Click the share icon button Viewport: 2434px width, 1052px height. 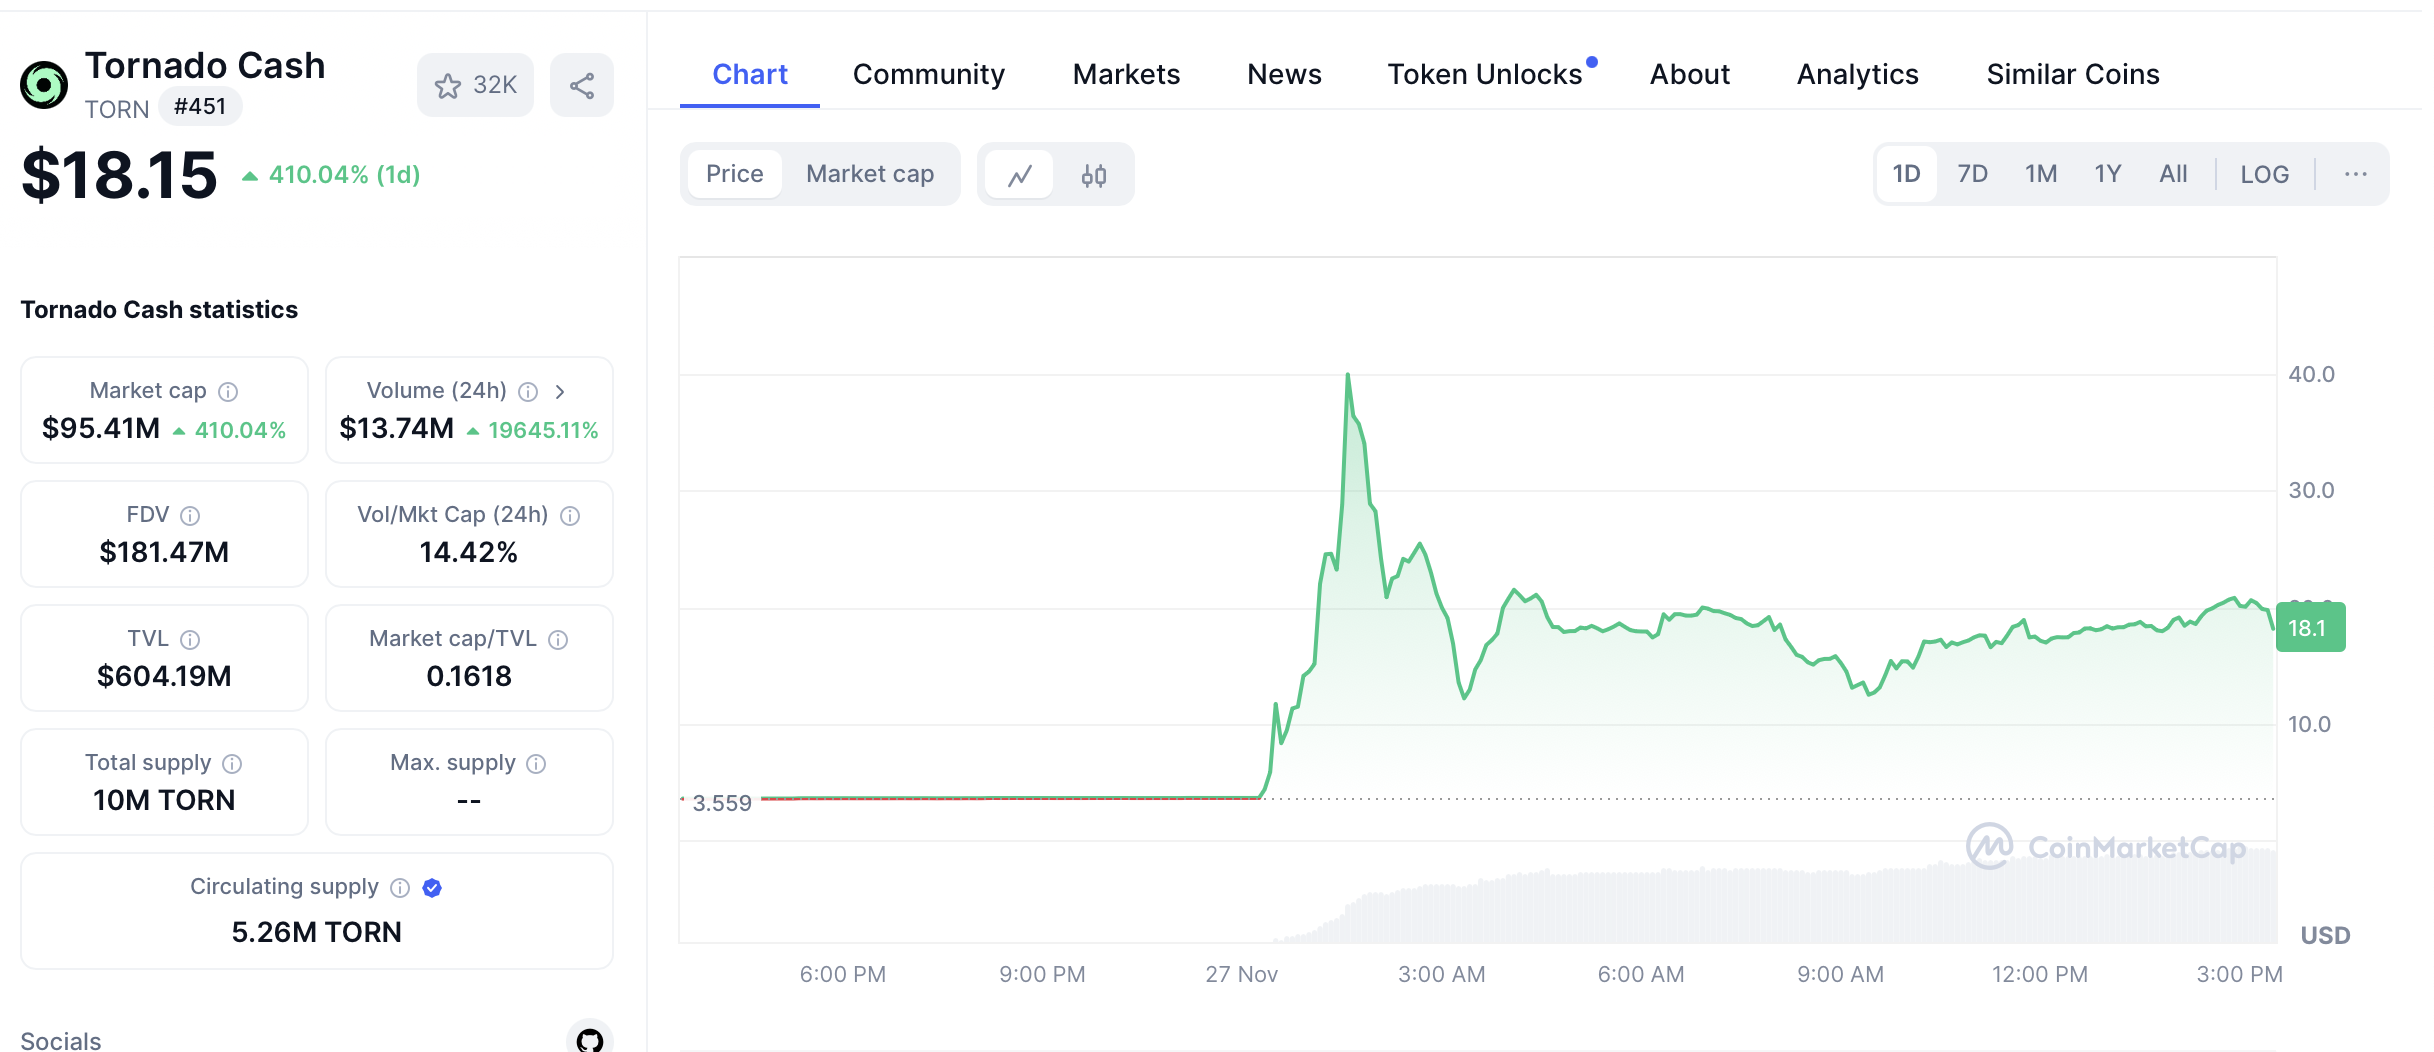(582, 86)
